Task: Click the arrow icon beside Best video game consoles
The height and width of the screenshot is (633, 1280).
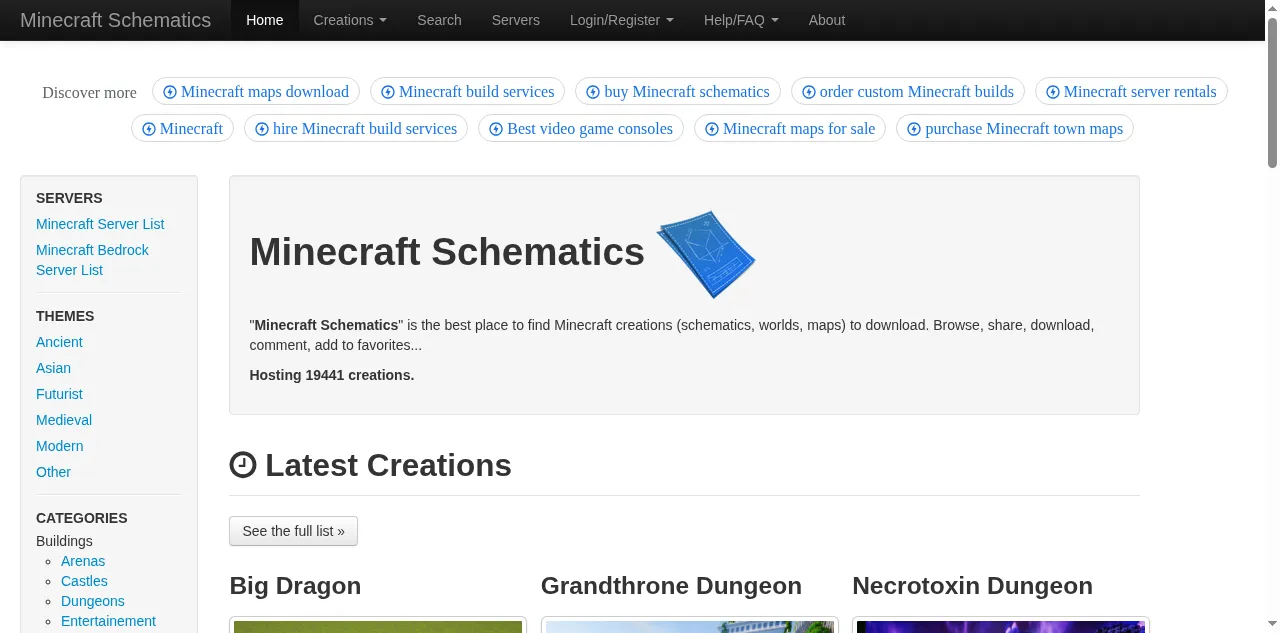Action: (x=496, y=129)
